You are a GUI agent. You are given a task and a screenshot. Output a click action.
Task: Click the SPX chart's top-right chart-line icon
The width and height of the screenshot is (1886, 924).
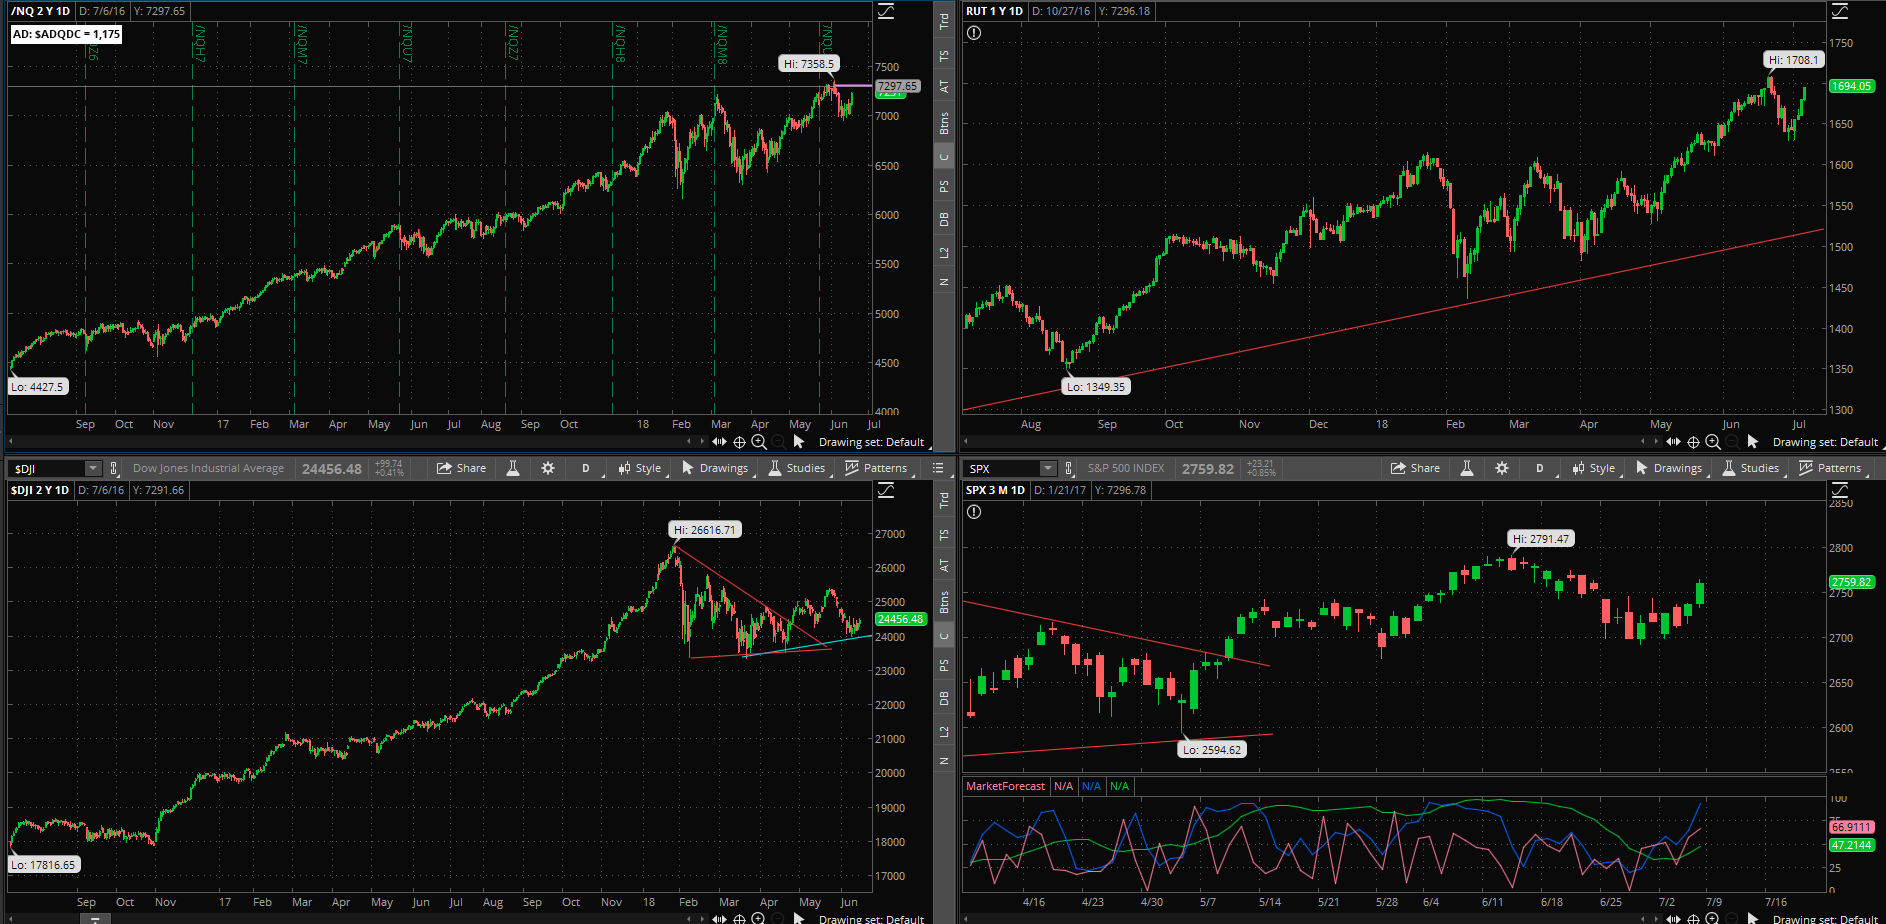tap(1840, 490)
